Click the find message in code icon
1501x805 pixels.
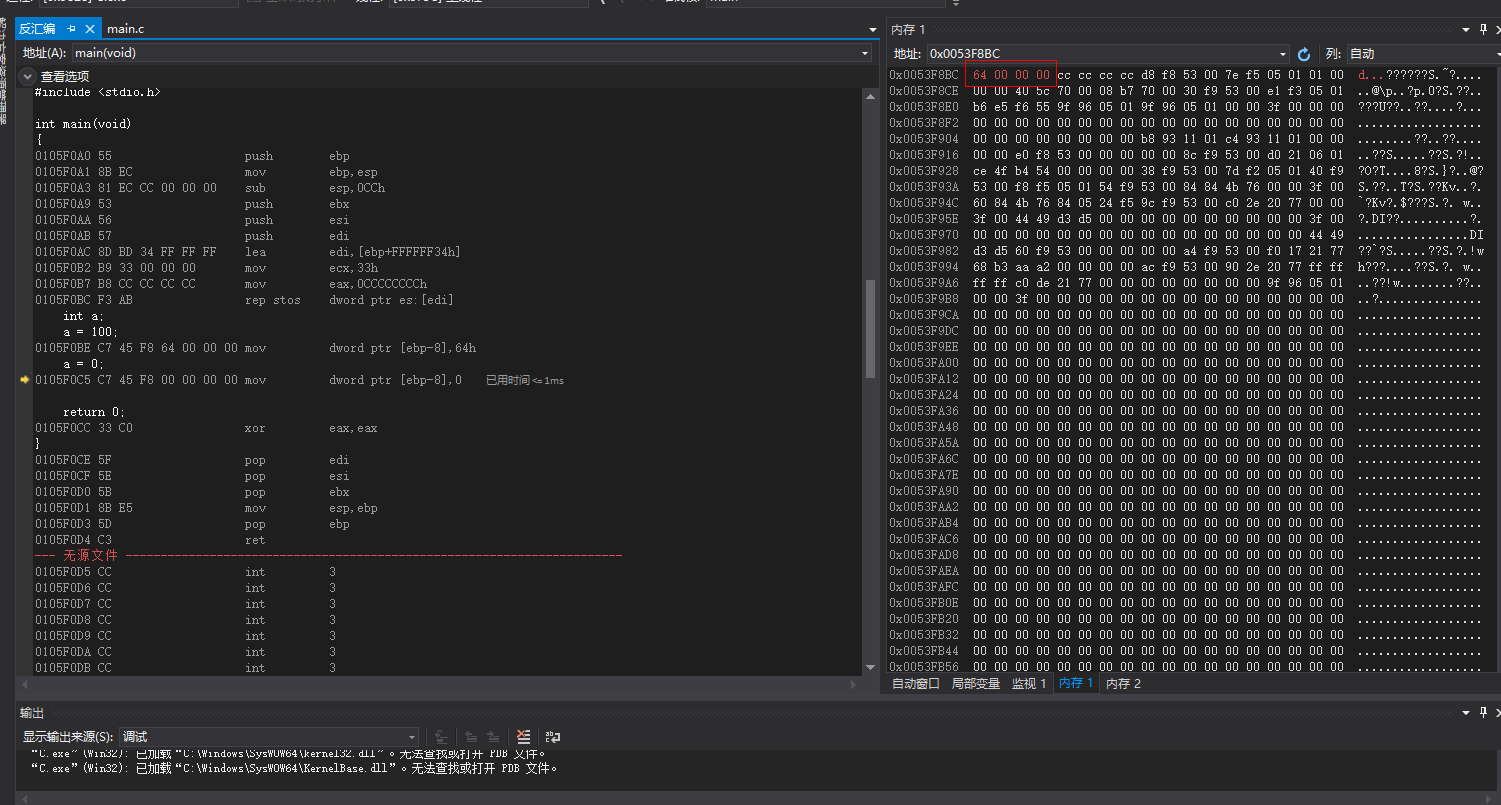coord(441,737)
